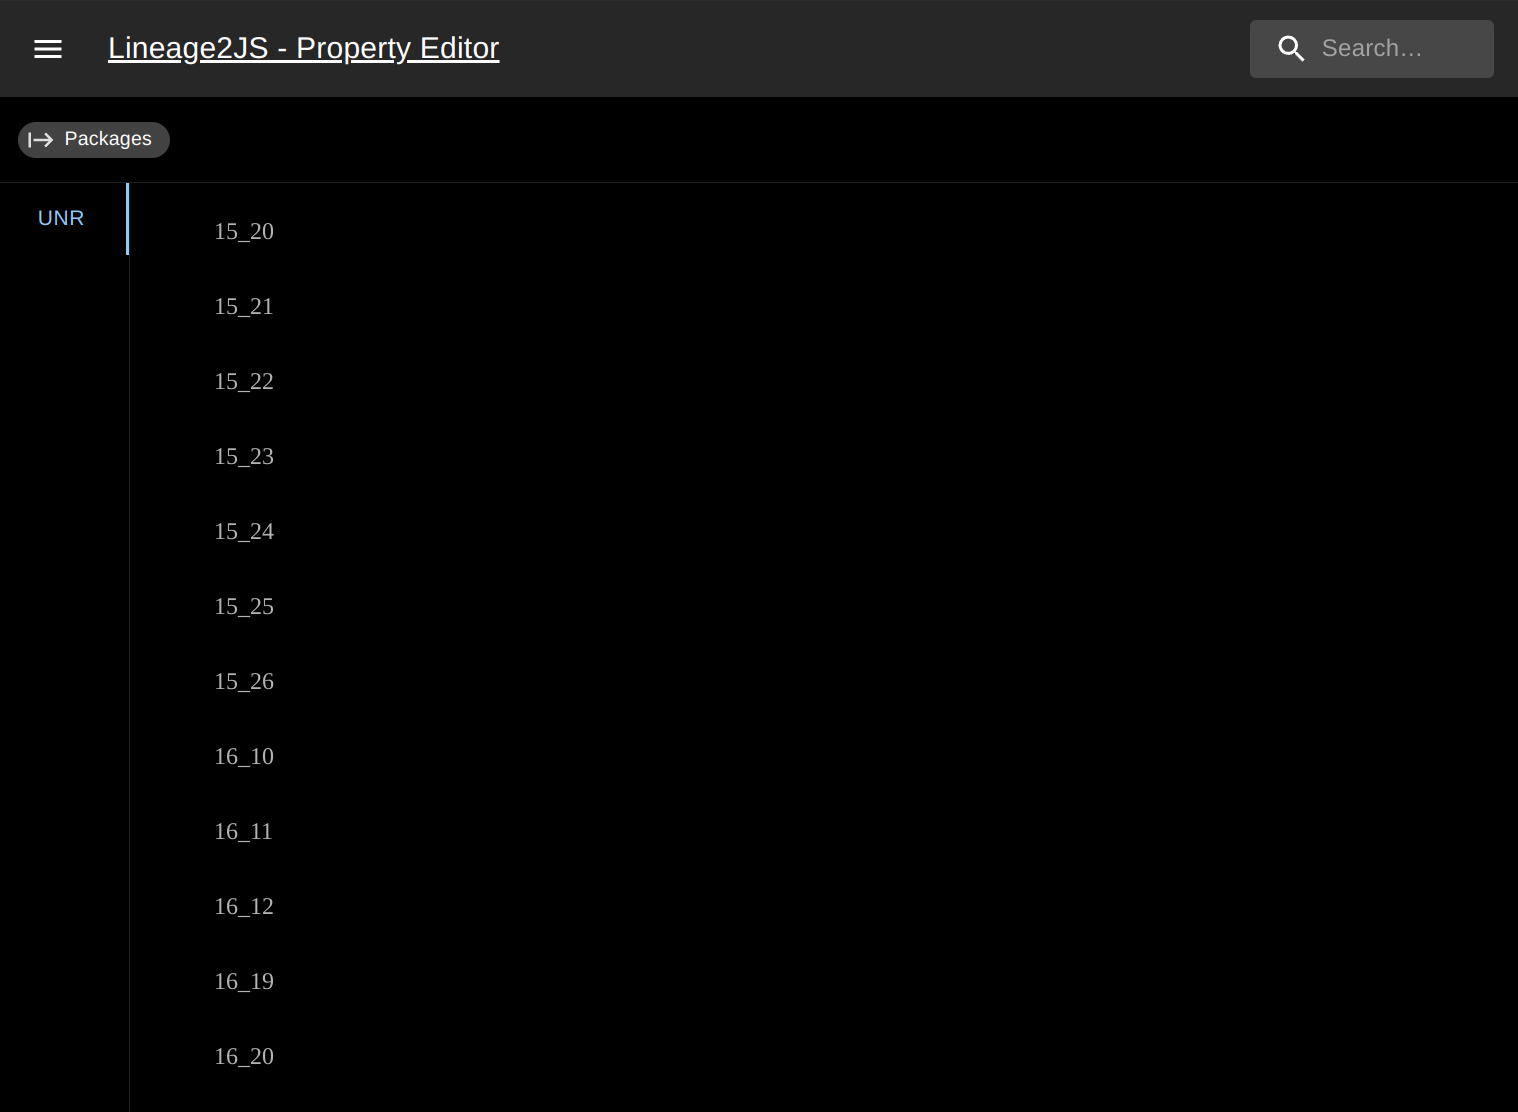Open the Lineage2JS - Property Editor link
The height and width of the screenshot is (1112, 1518).
[303, 48]
